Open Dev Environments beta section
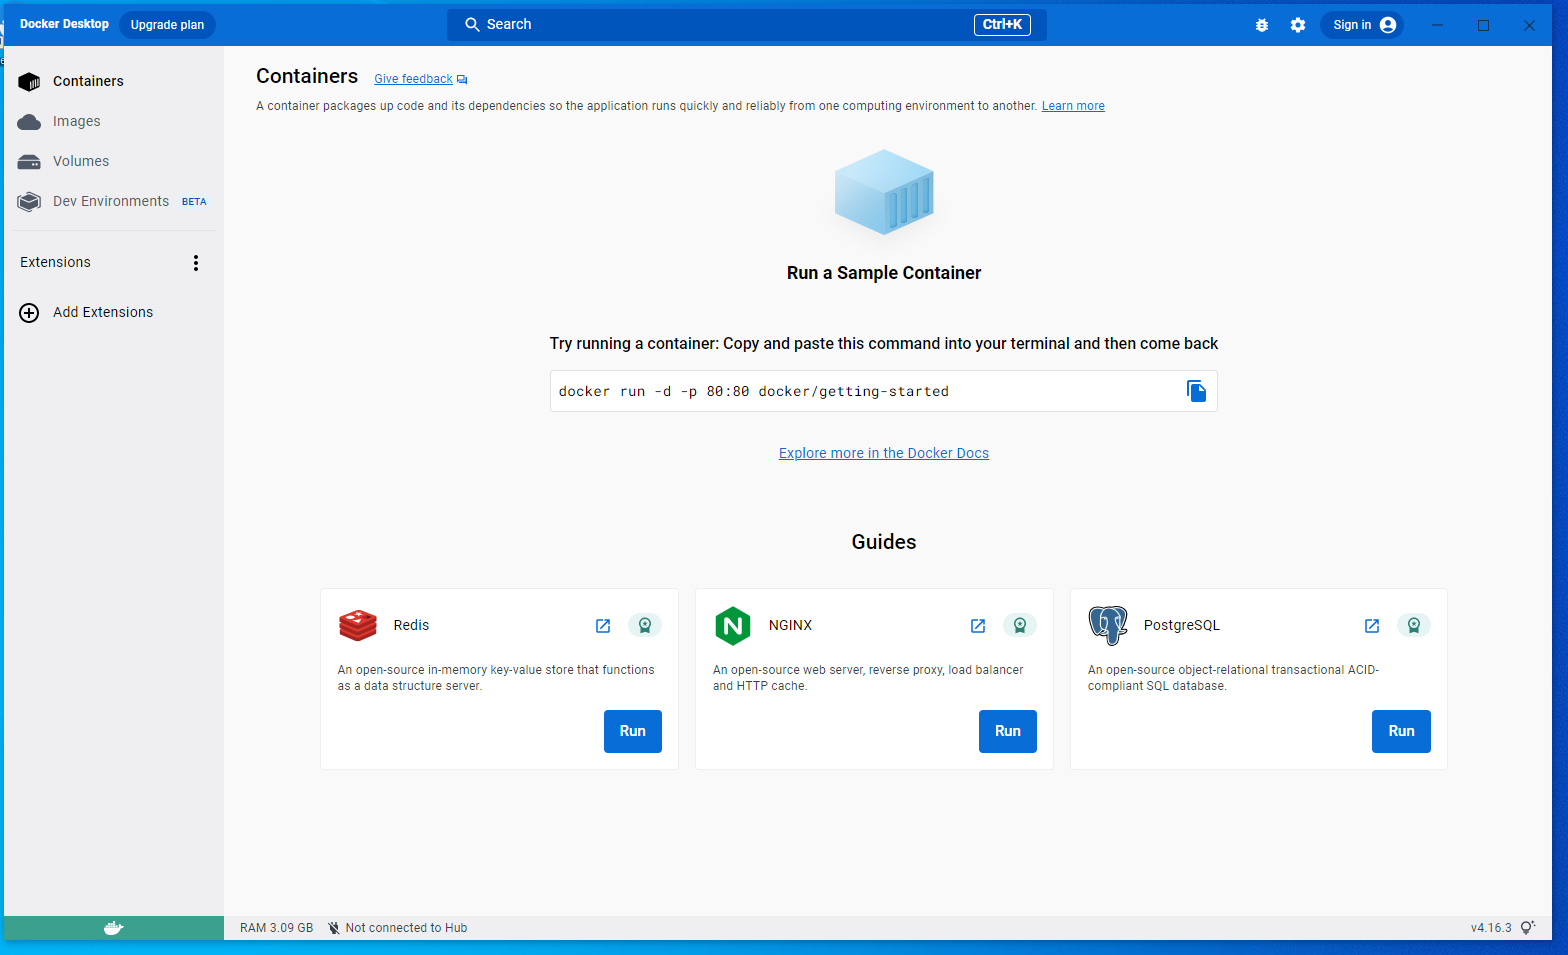 (112, 201)
